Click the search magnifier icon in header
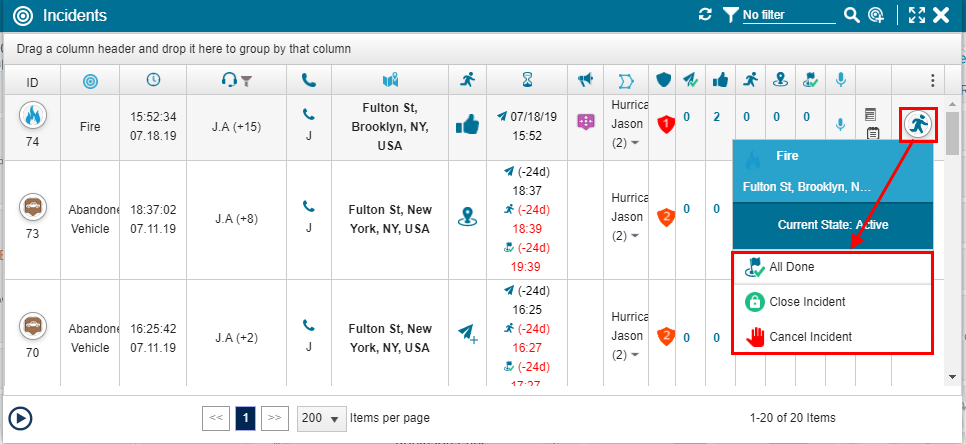 point(851,15)
